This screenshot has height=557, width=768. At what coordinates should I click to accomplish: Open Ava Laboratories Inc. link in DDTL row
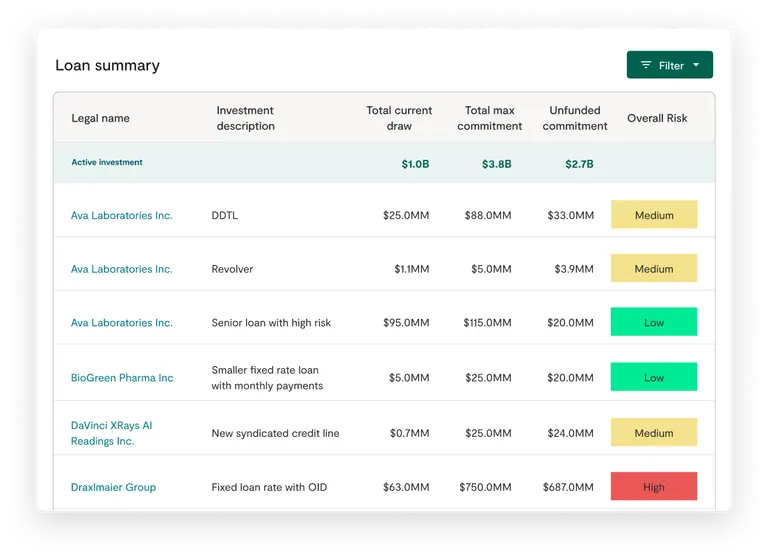121,215
